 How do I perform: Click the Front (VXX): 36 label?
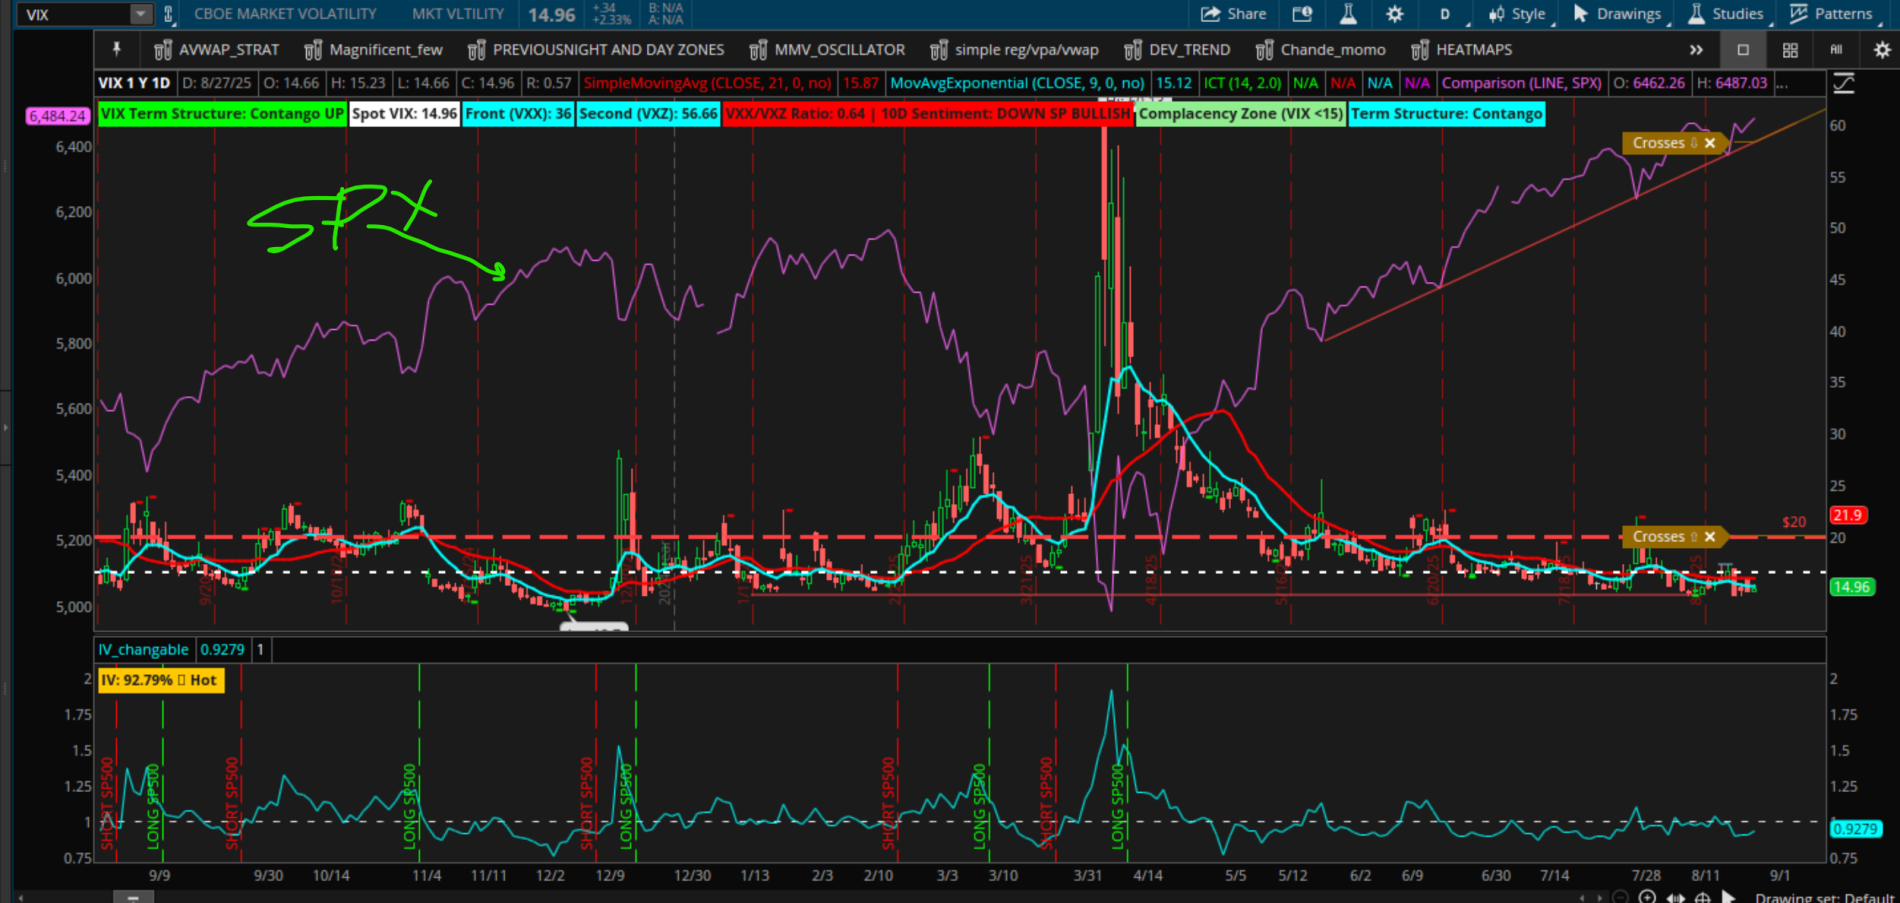click(518, 114)
